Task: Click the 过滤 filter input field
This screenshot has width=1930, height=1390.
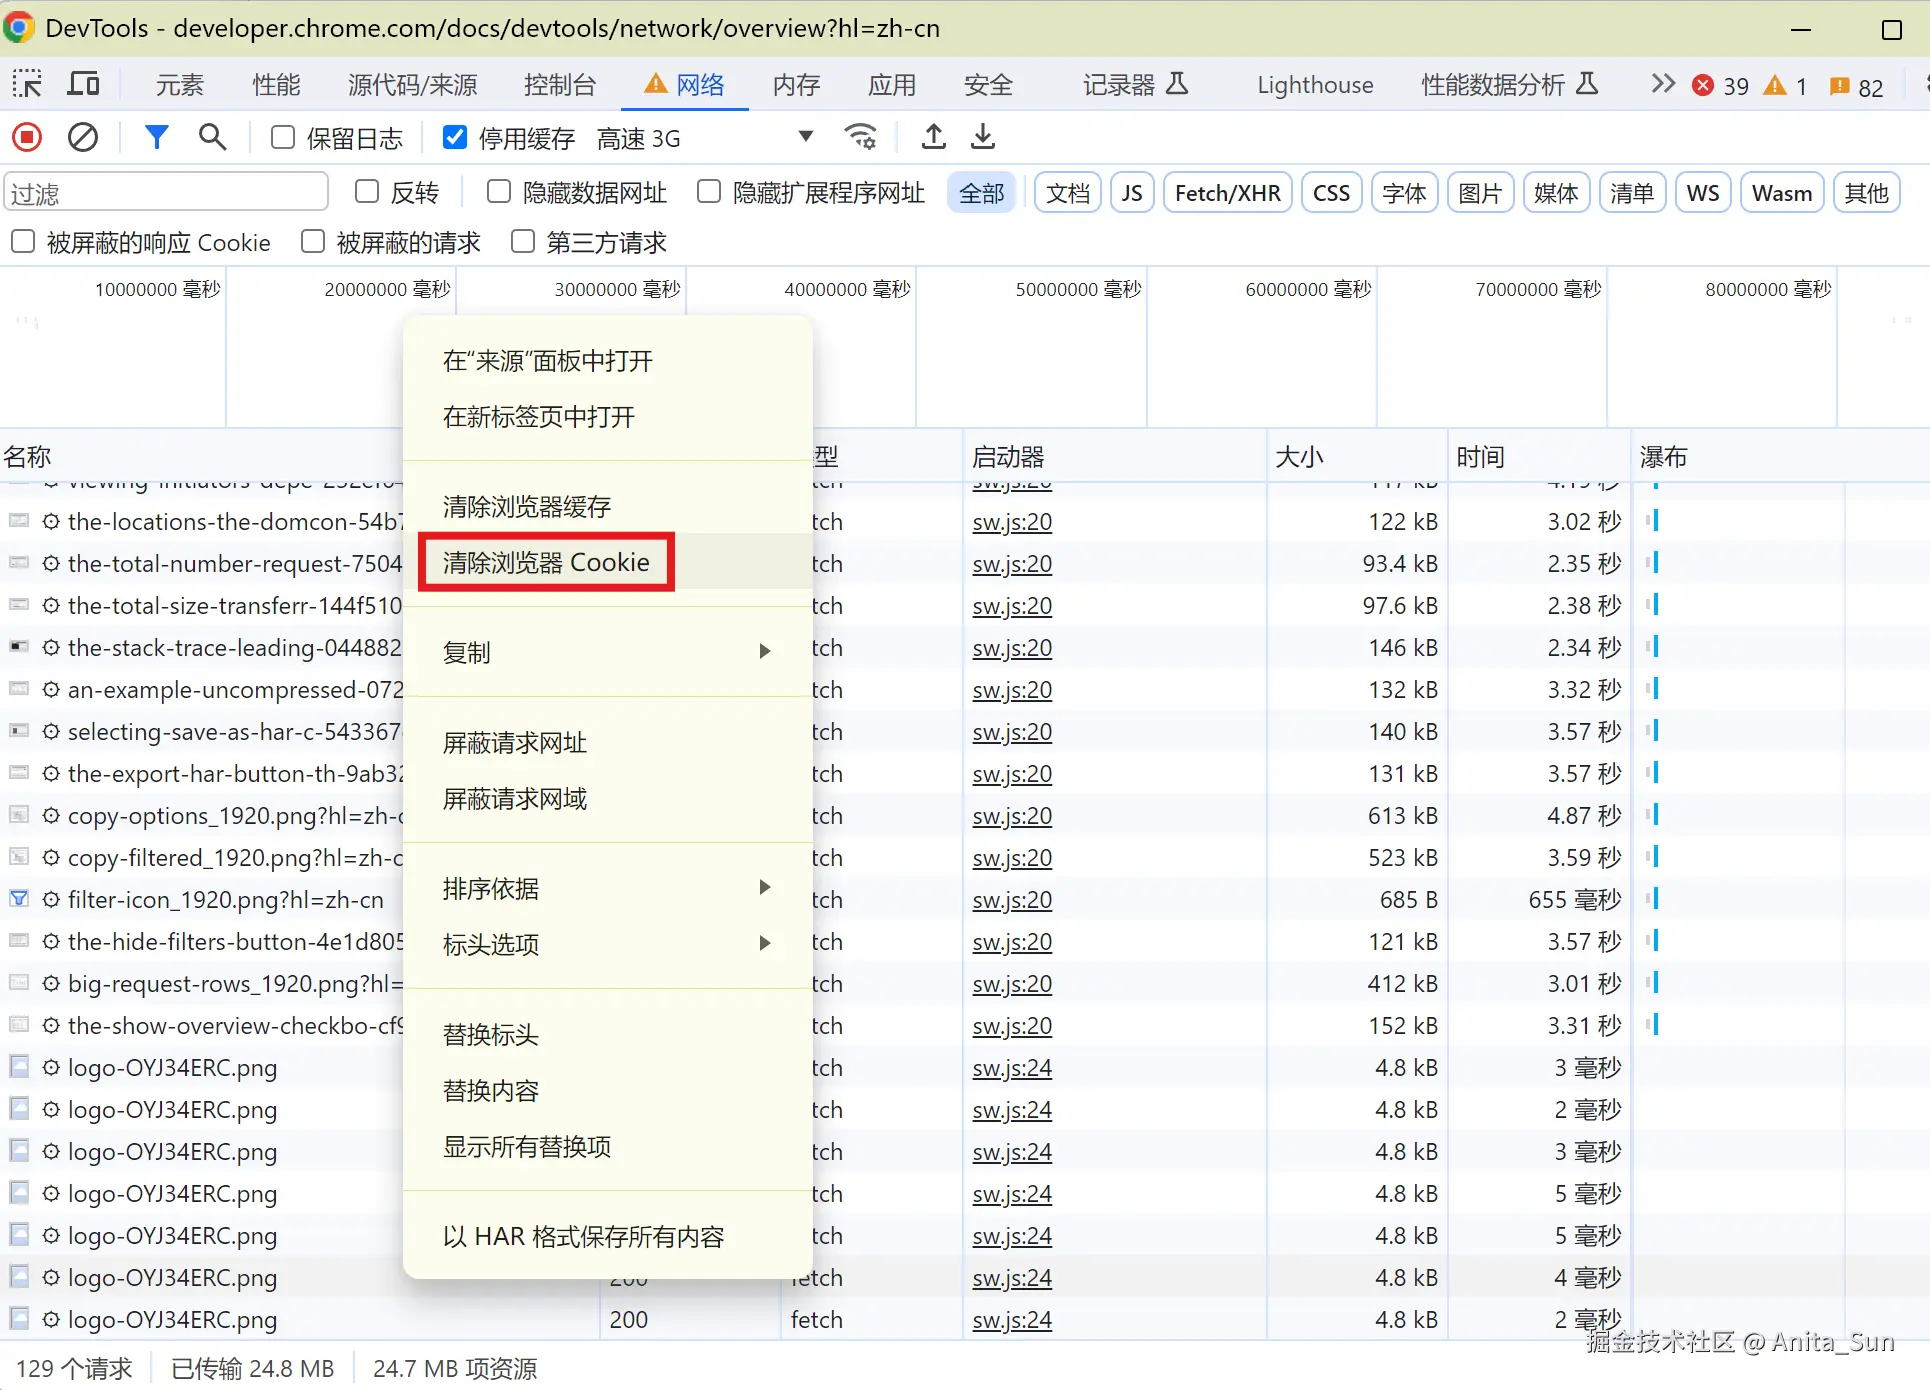Action: click(166, 193)
